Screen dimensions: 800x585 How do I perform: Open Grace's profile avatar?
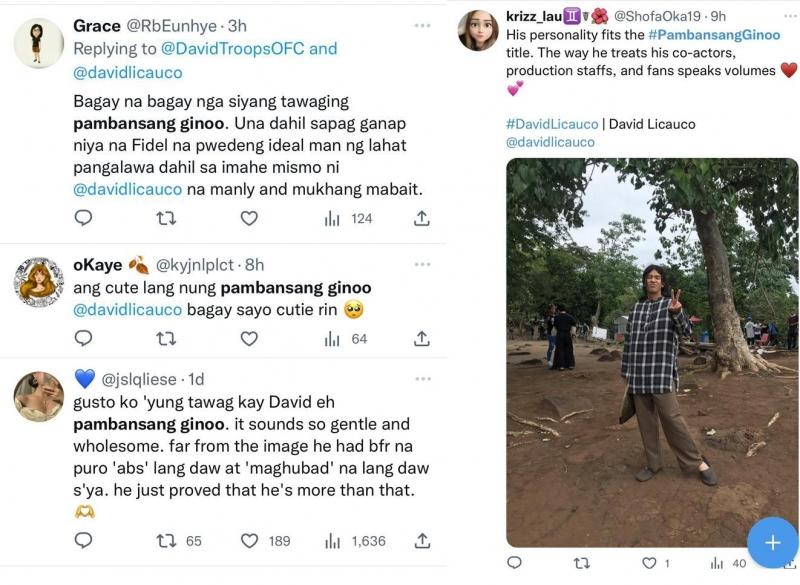38,43
